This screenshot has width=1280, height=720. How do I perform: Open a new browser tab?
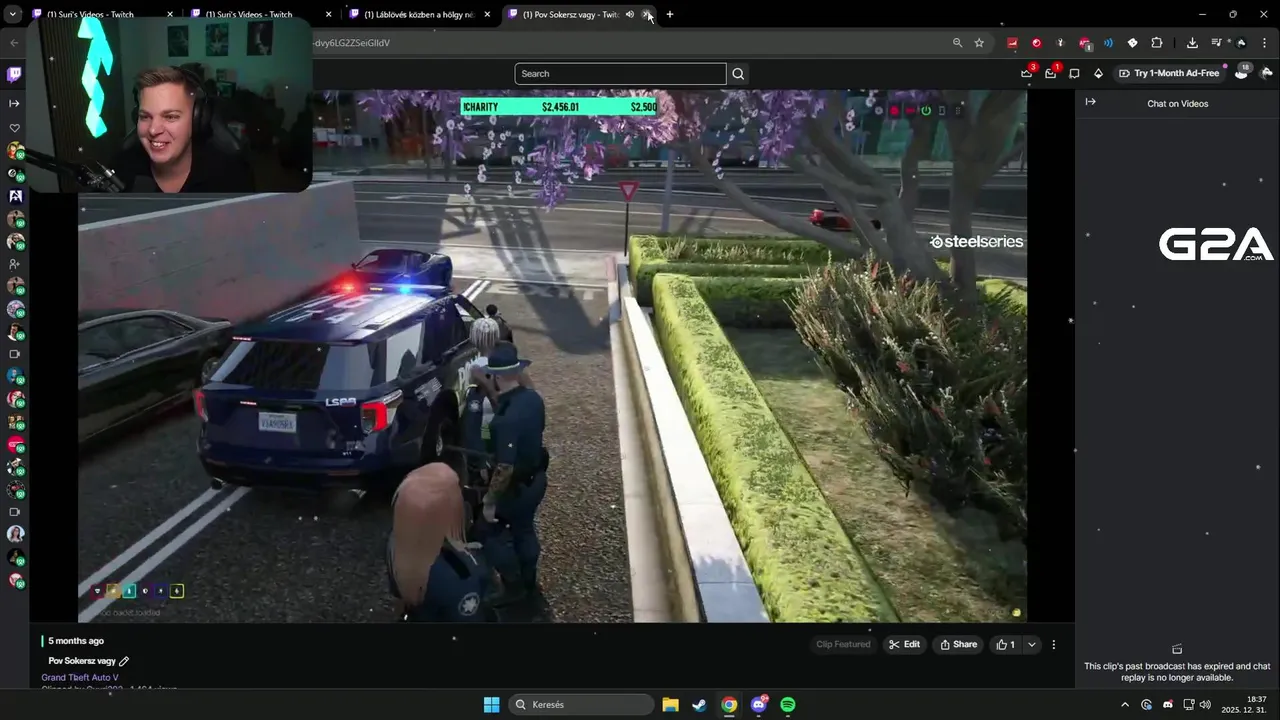pos(669,14)
